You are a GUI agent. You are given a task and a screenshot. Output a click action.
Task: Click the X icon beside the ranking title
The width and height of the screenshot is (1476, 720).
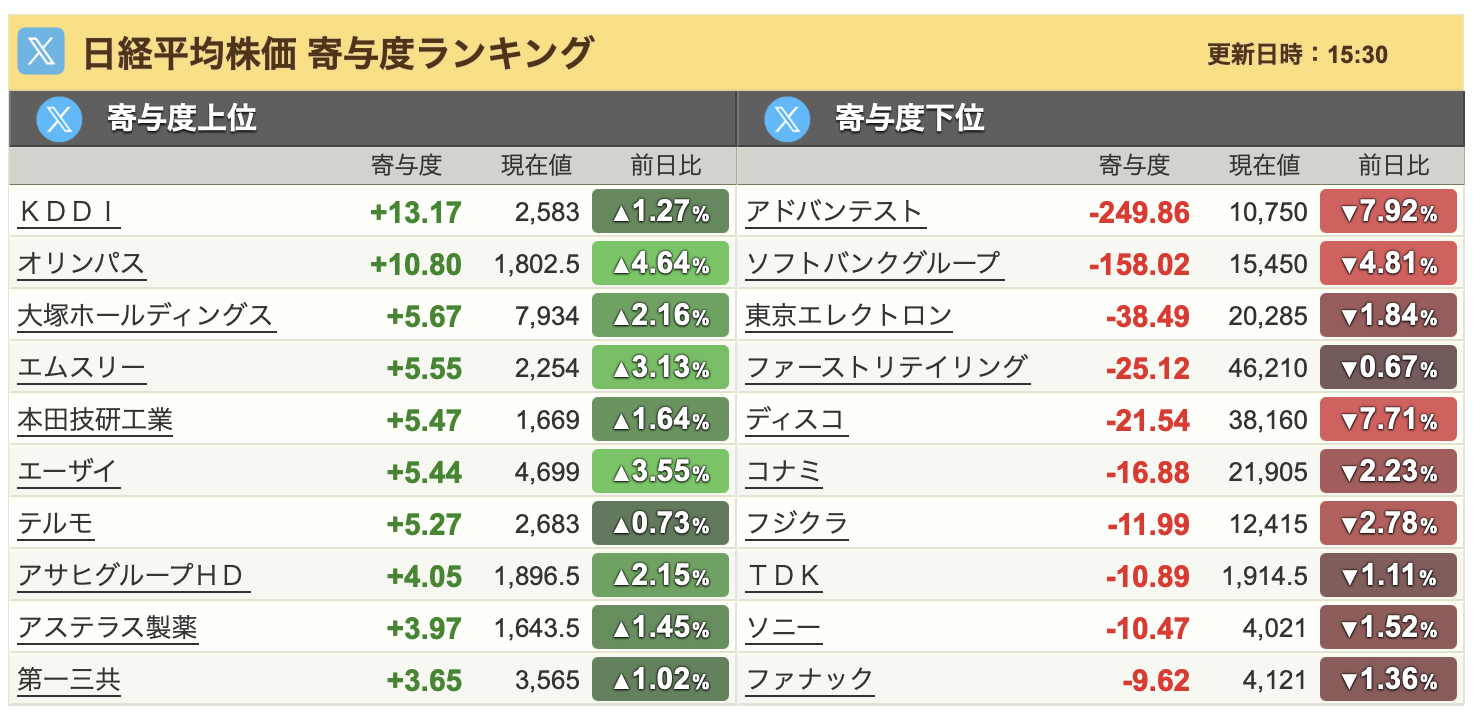(x=41, y=52)
